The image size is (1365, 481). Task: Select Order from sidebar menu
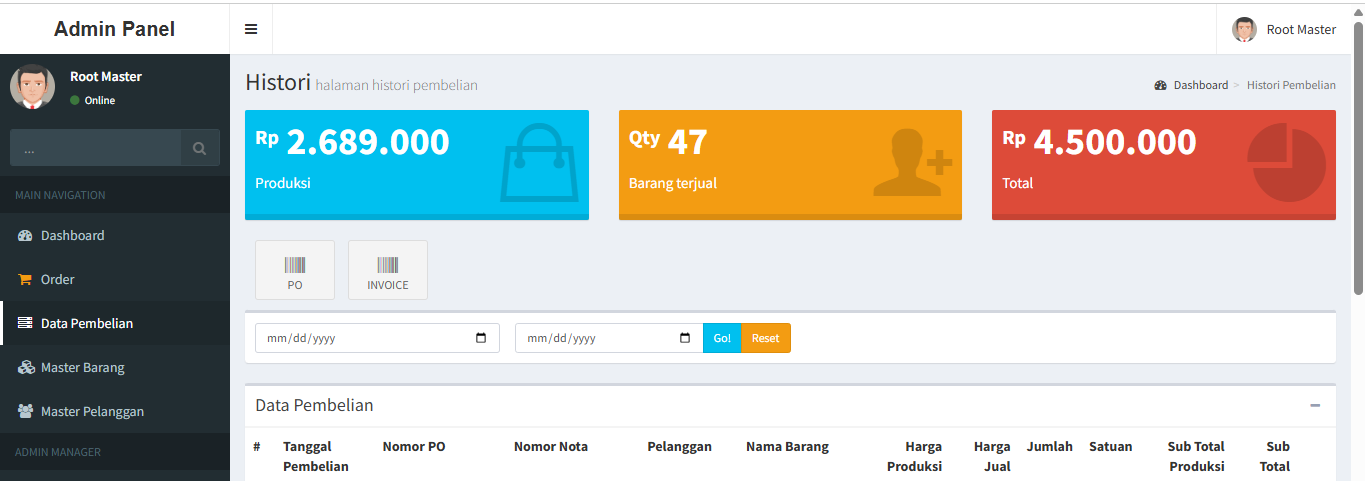coord(57,279)
